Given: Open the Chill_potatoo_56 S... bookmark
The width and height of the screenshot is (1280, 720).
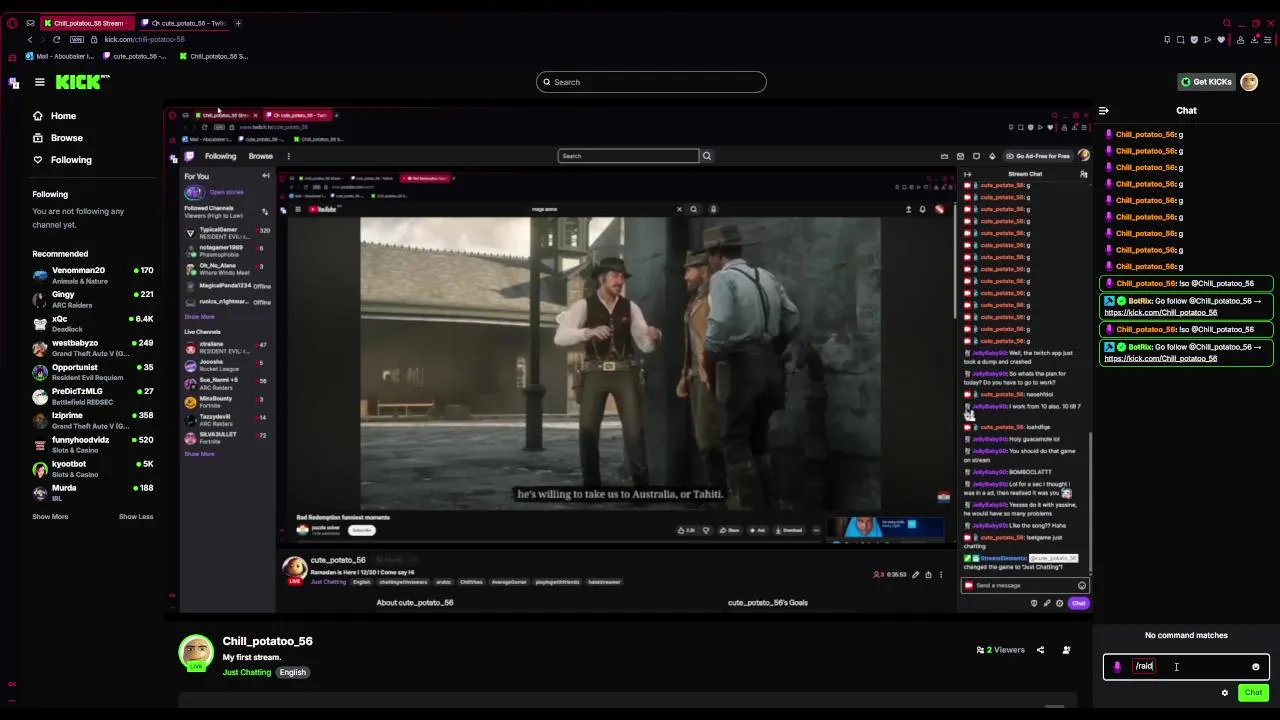Looking at the screenshot, I should (213, 56).
